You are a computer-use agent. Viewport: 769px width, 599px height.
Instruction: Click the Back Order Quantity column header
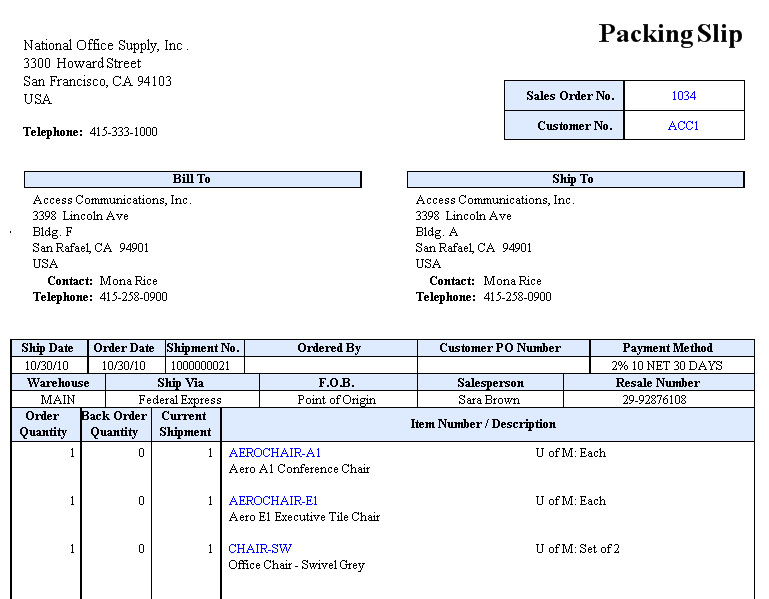[x=114, y=424]
